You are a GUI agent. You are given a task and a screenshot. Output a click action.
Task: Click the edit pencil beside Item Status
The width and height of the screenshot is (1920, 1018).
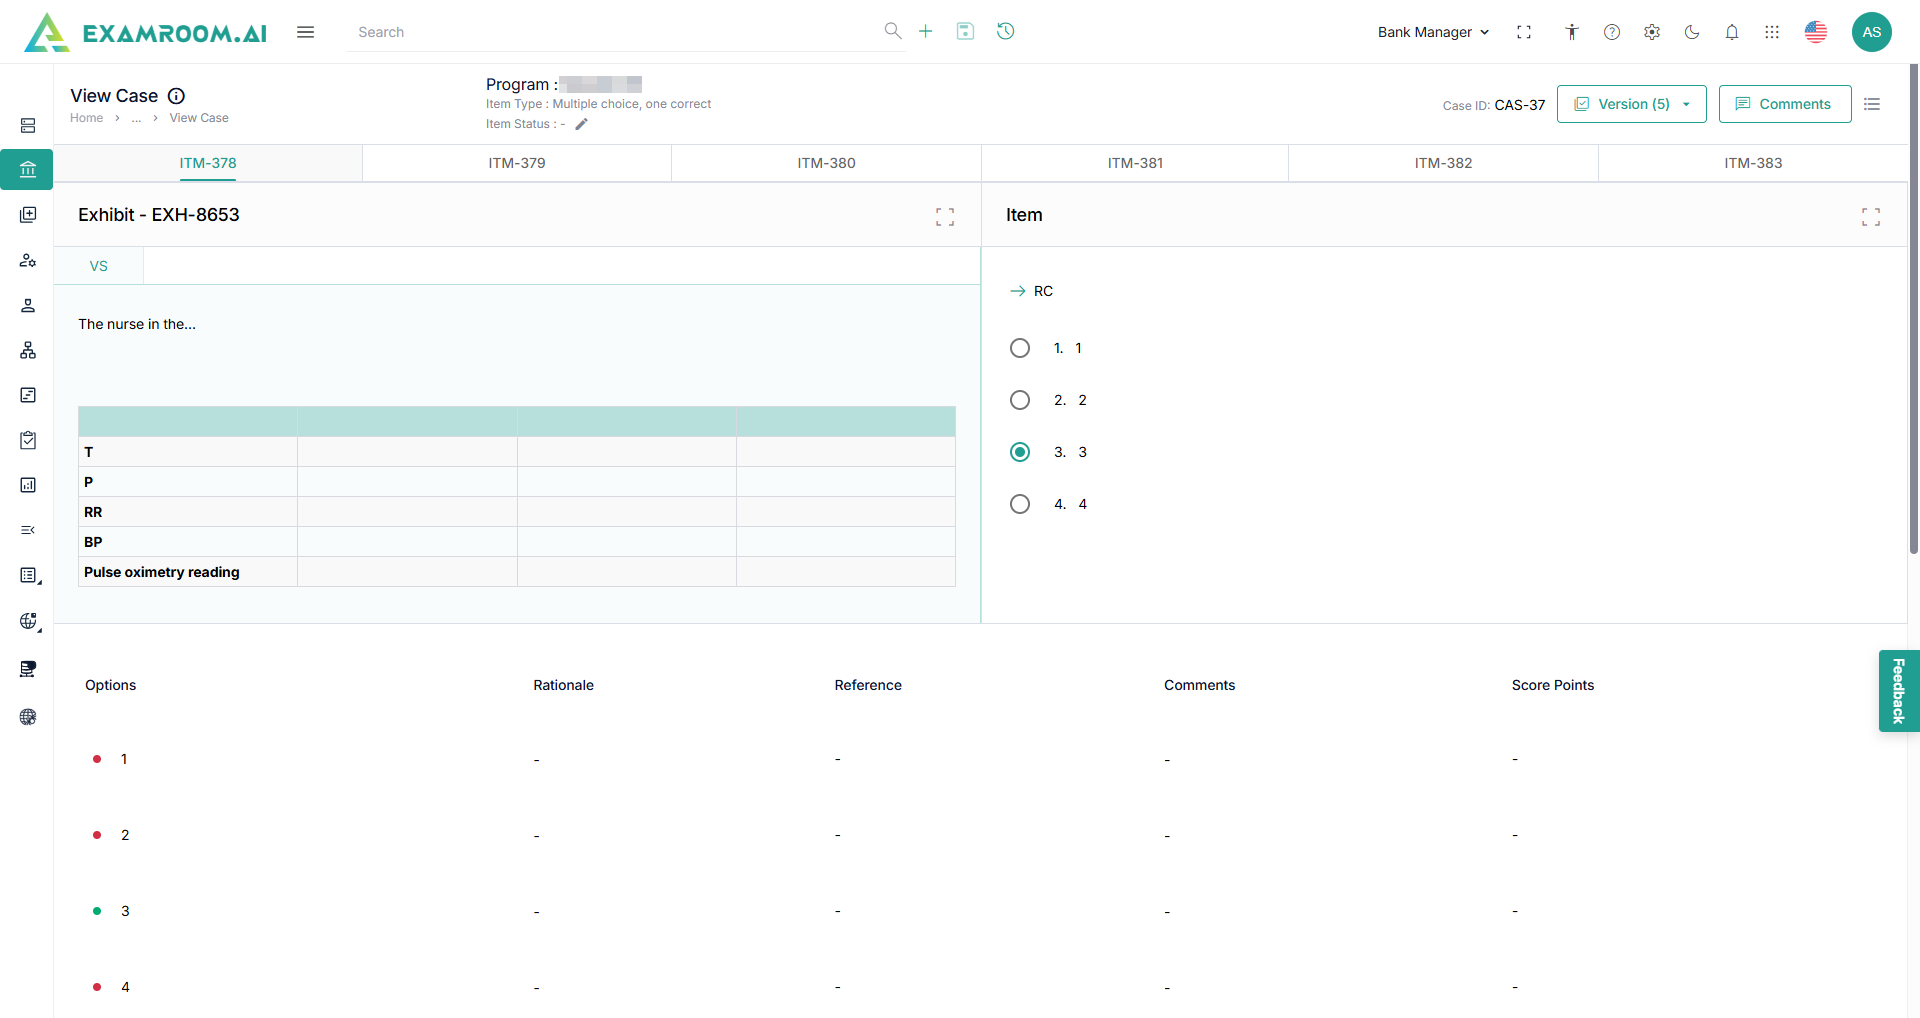tap(581, 124)
